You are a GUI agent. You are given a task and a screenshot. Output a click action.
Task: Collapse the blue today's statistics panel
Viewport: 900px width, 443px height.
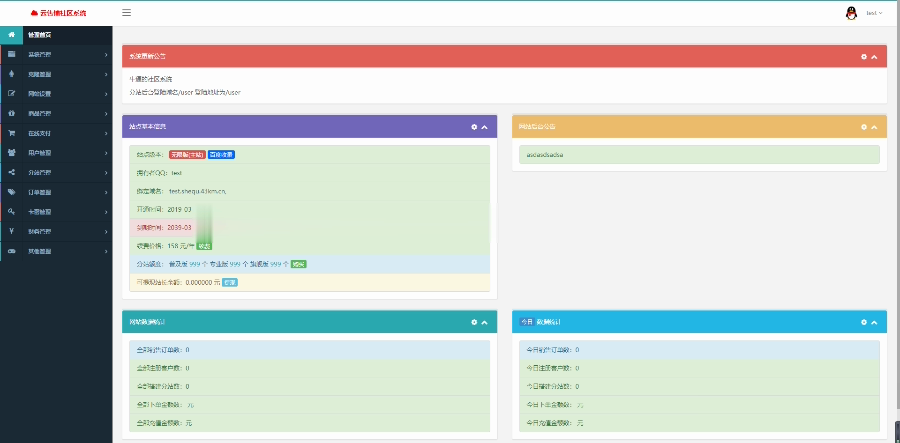coord(874,322)
